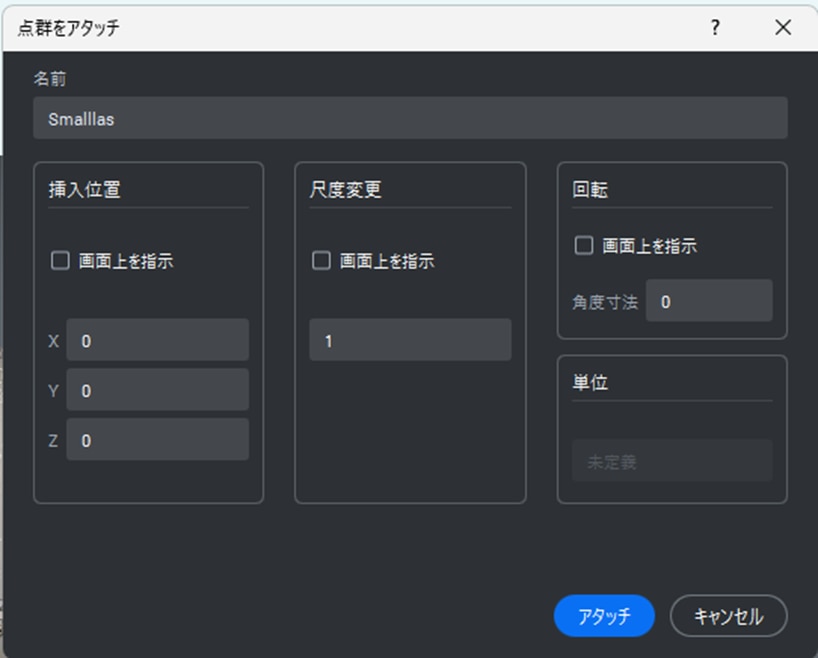The image size is (818, 658).
Task: Click the 尺度変更 group heading
Action: click(x=346, y=190)
